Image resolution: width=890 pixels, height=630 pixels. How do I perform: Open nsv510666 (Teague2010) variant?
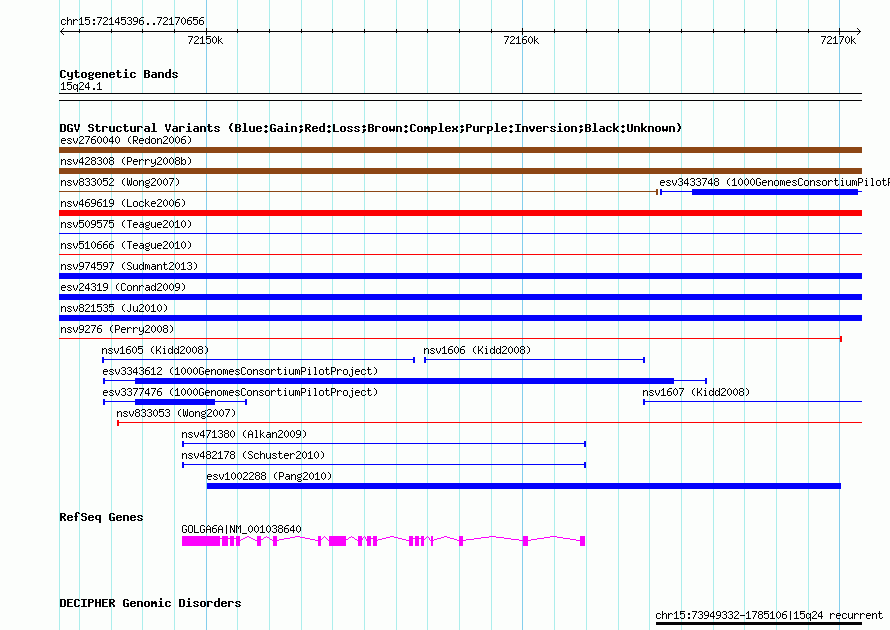coord(126,245)
